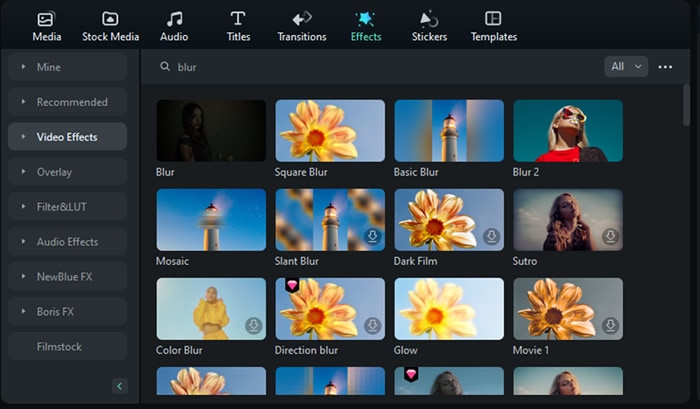Click the Basic Blur label text
This screenshot has width=700, height=409.
click(416, 172)
